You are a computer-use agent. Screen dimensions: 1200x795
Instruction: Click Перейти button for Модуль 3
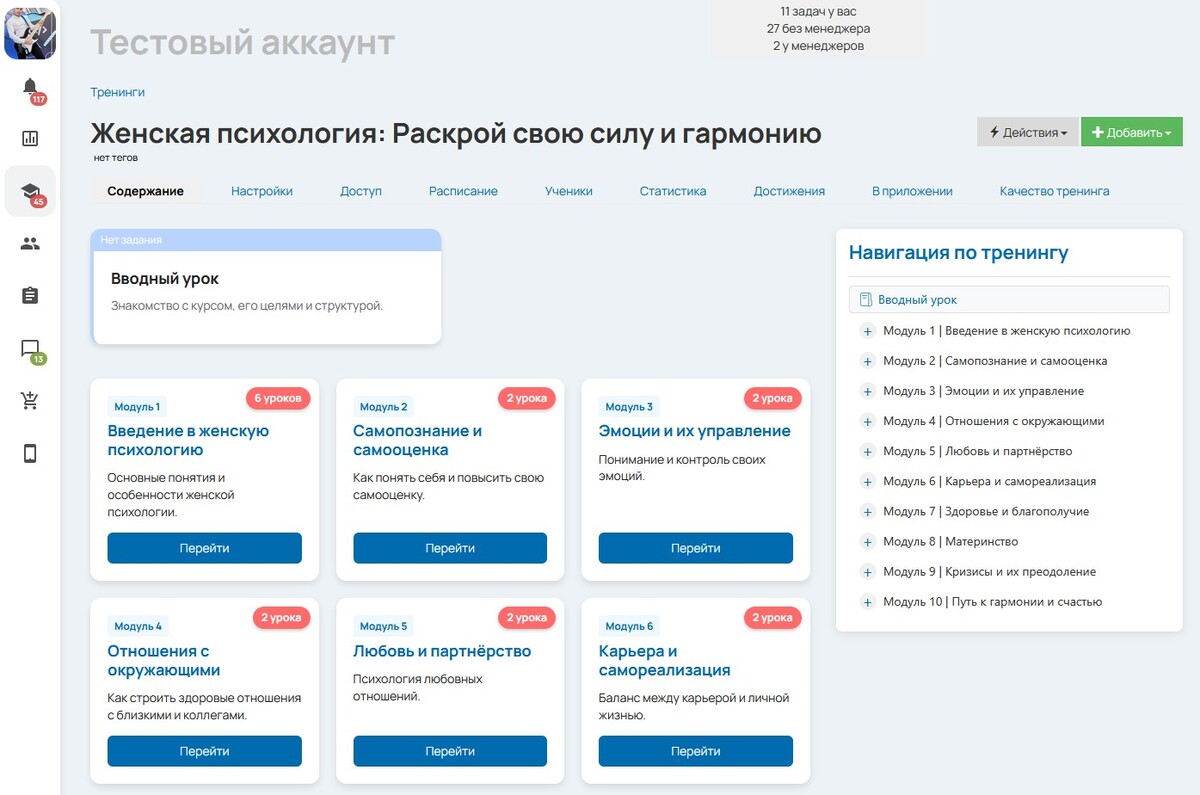(x=695, y=548)
